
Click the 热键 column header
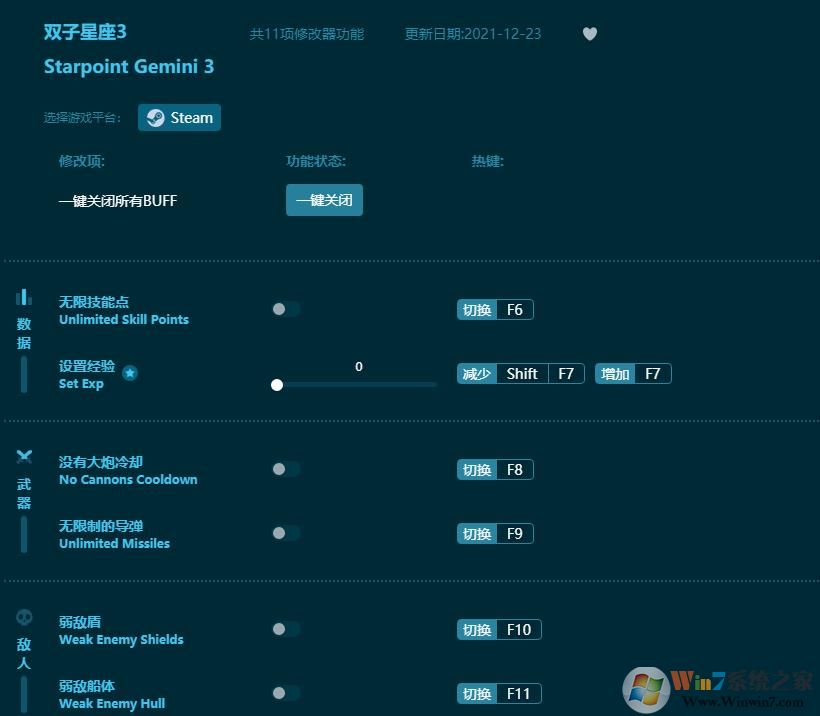487,161
